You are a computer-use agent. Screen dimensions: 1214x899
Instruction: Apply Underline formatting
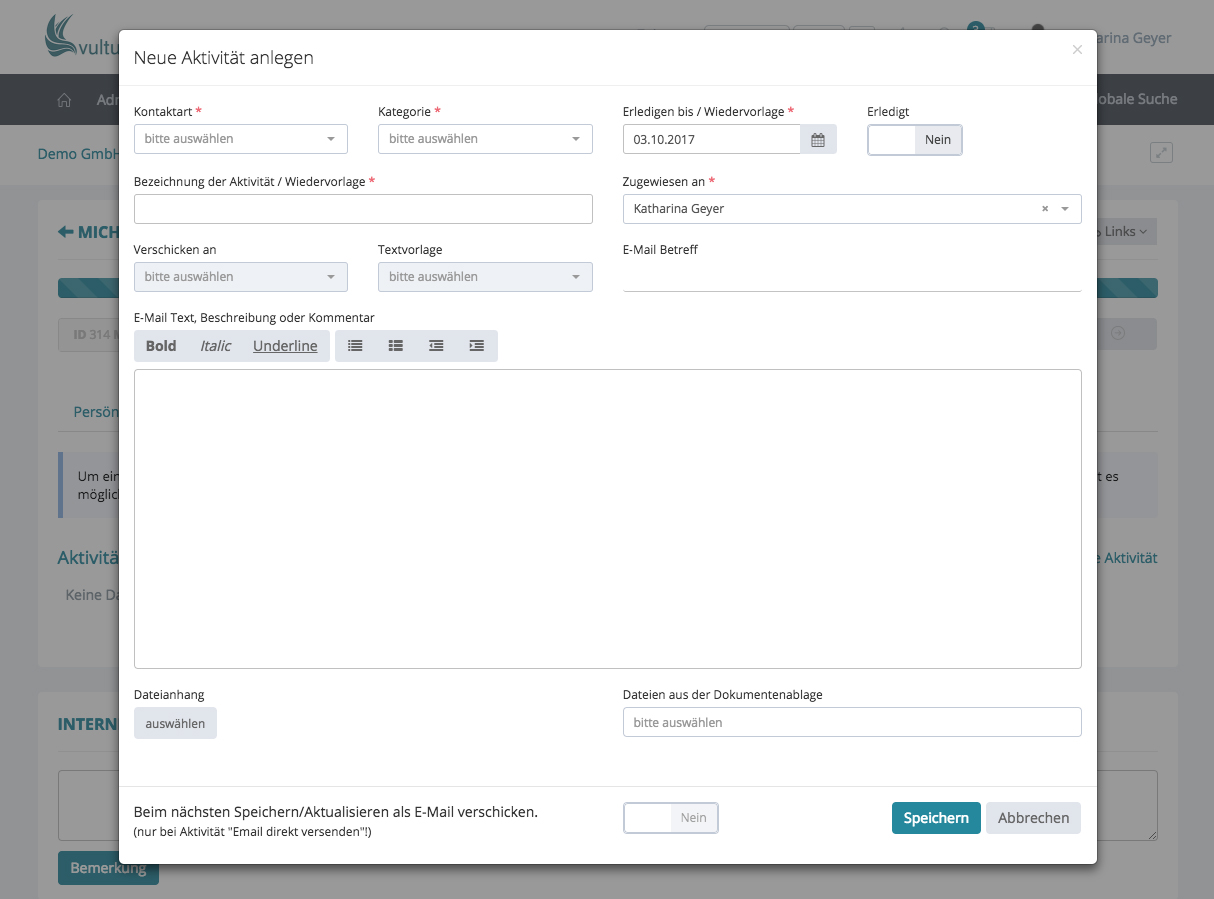(285, 346)
